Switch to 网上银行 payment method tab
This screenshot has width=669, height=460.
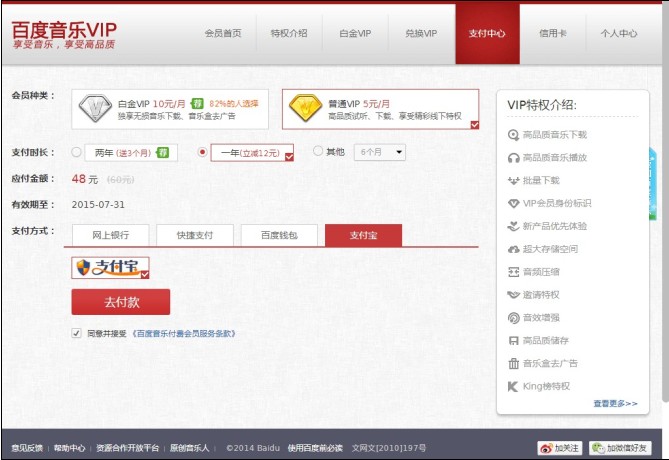111,235
